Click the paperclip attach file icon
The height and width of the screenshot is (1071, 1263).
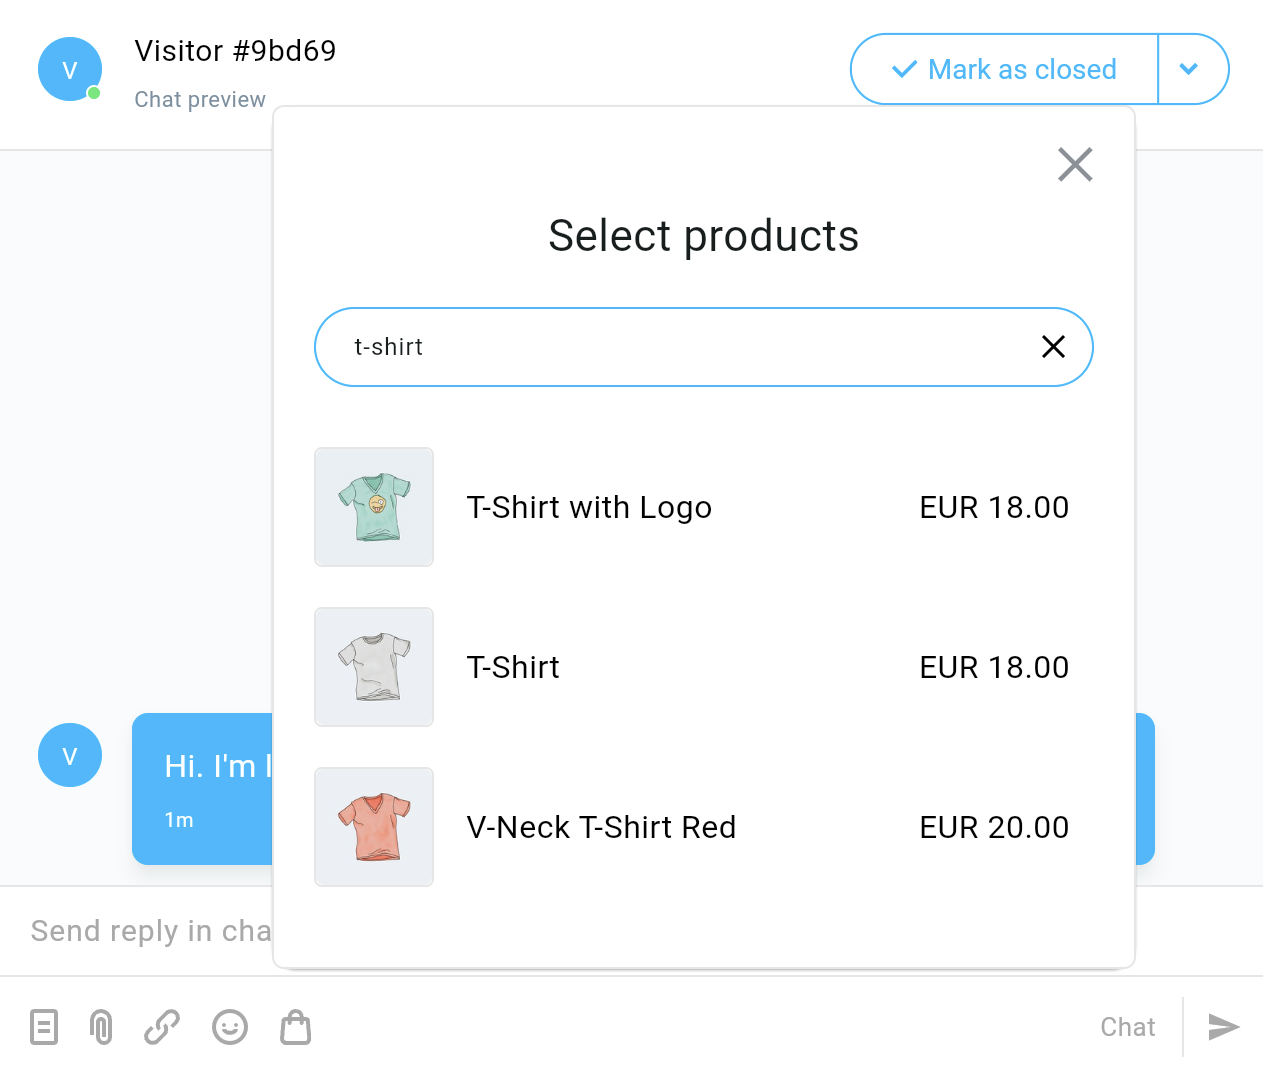click(x=101, y=1027)
